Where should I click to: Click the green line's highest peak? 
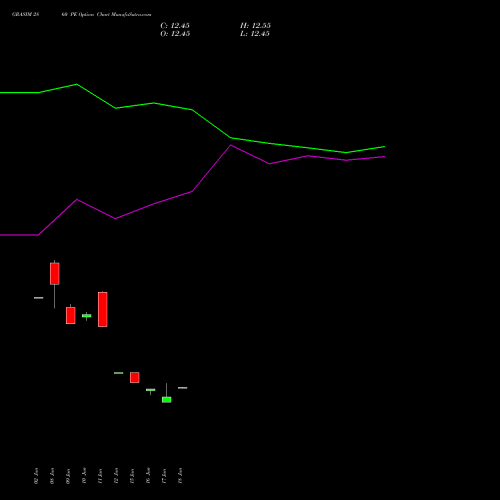point(77,84)
